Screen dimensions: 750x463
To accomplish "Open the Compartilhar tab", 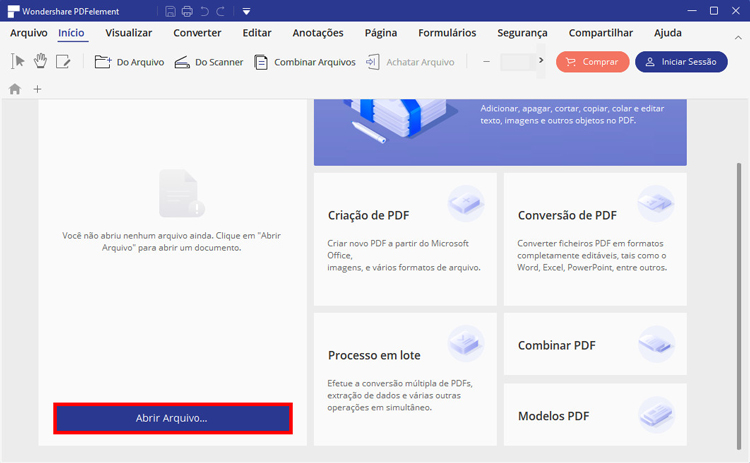I will 601,33.
